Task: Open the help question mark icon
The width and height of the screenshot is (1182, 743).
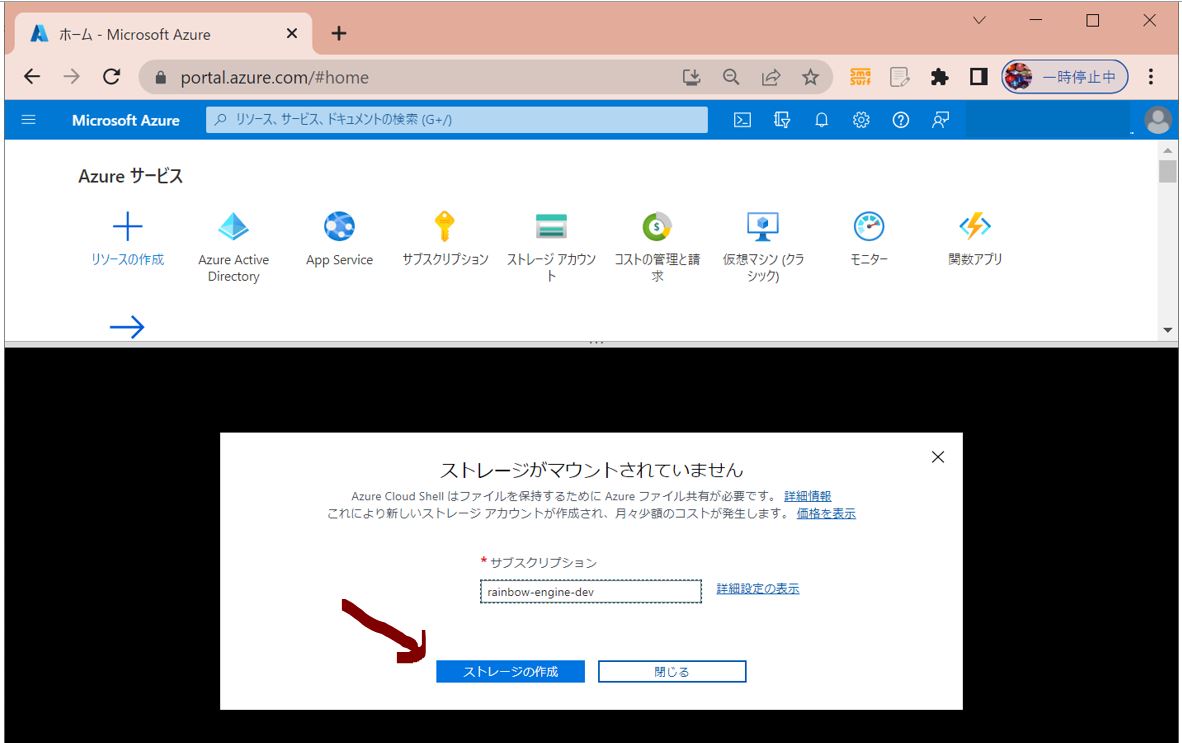Action: coord(901,120)
